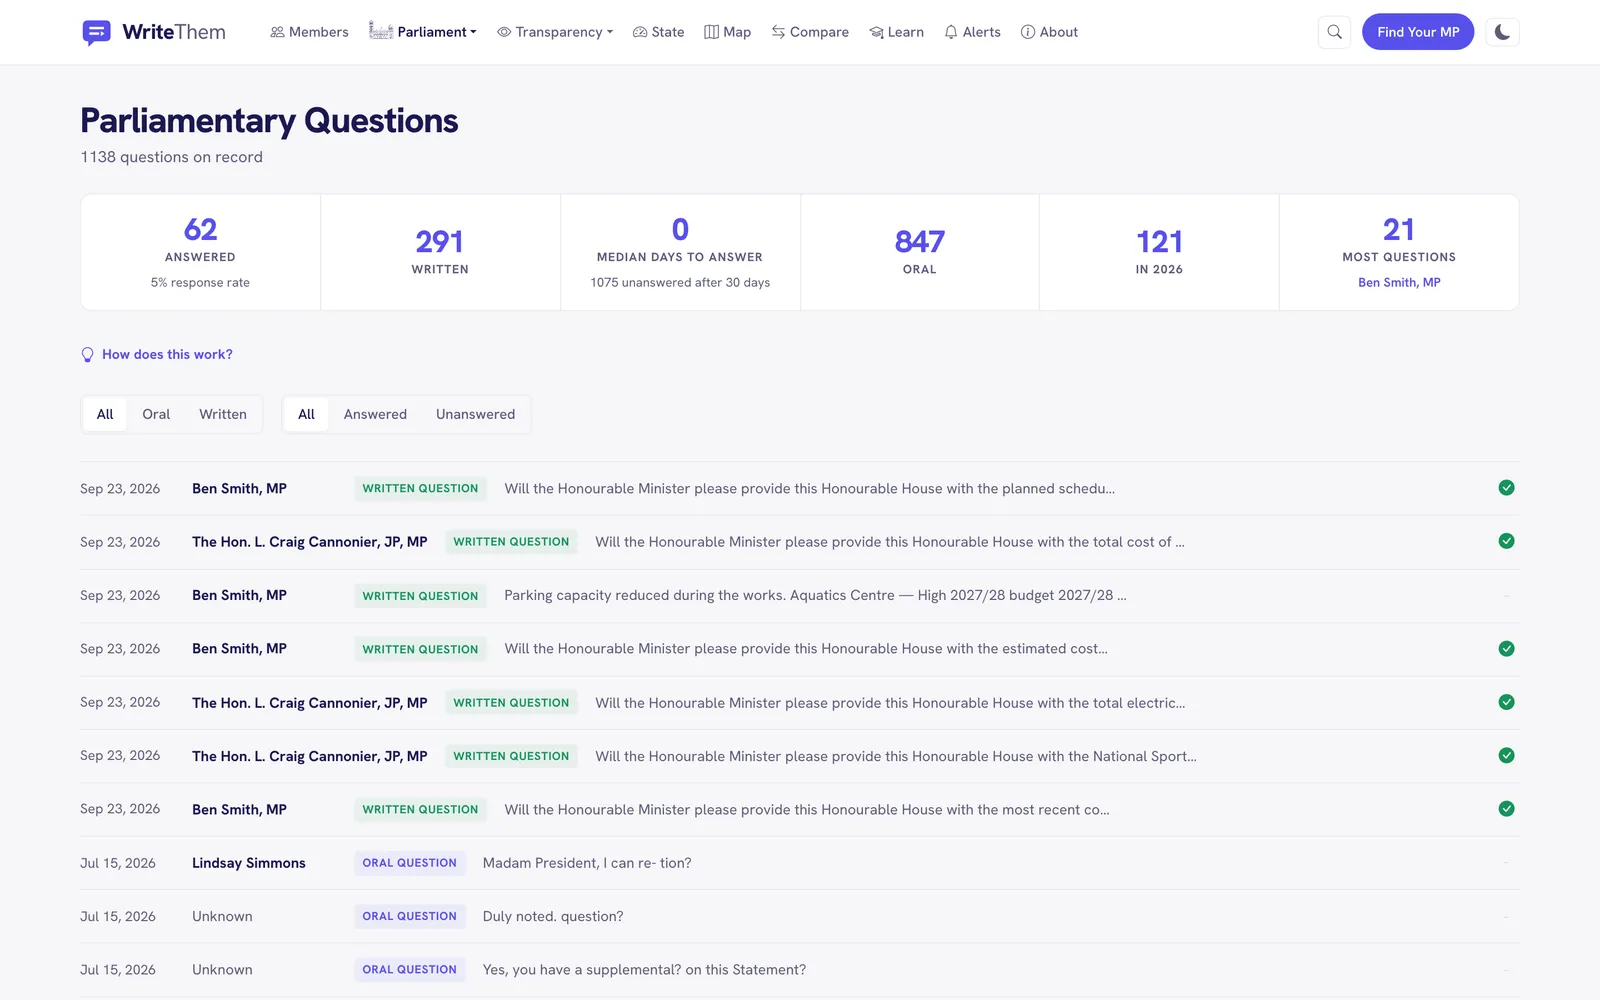
Task: Open the Alerts page
Action: pos(973,32)
